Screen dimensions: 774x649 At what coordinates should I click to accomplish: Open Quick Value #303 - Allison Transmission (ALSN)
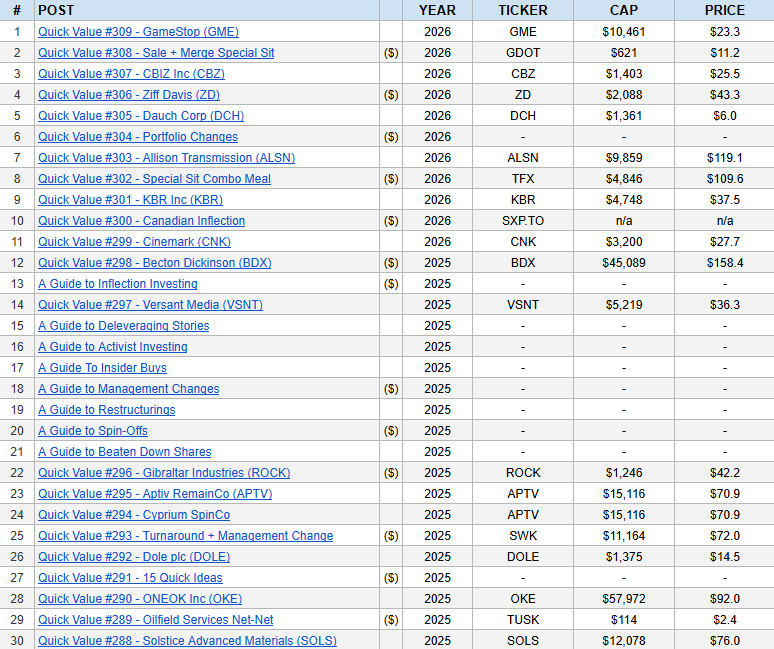tap(166, 157)
